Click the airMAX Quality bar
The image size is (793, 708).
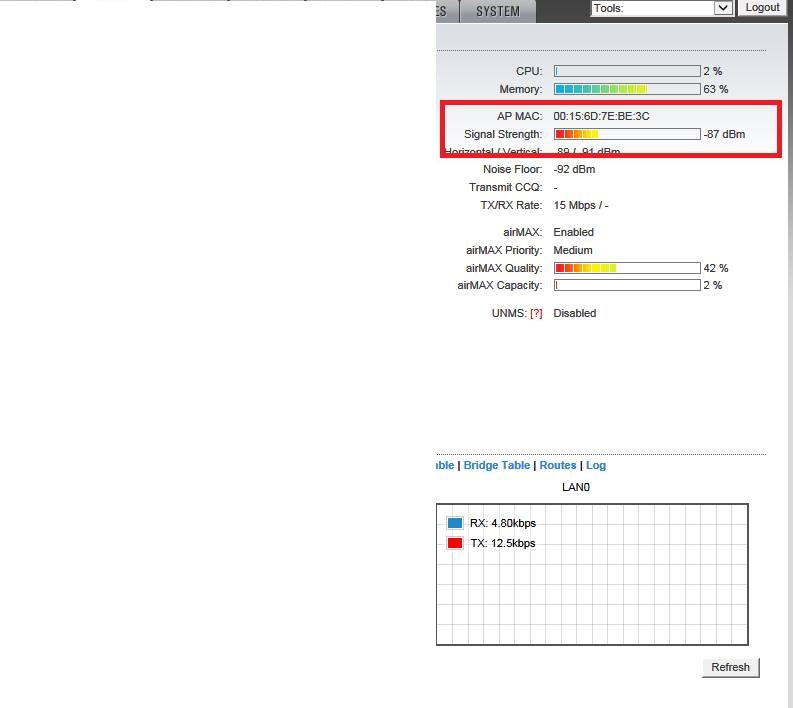point(627,268)
